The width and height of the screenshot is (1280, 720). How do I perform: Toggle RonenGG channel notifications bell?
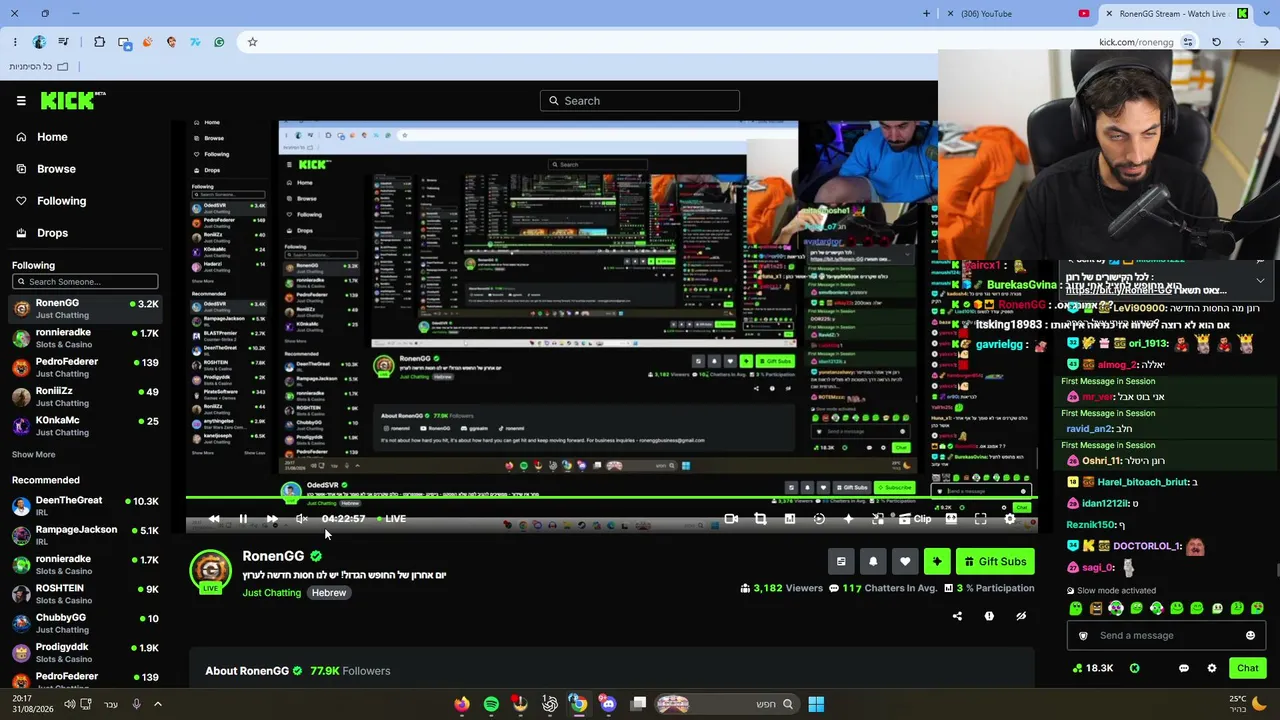click(873, 562)
